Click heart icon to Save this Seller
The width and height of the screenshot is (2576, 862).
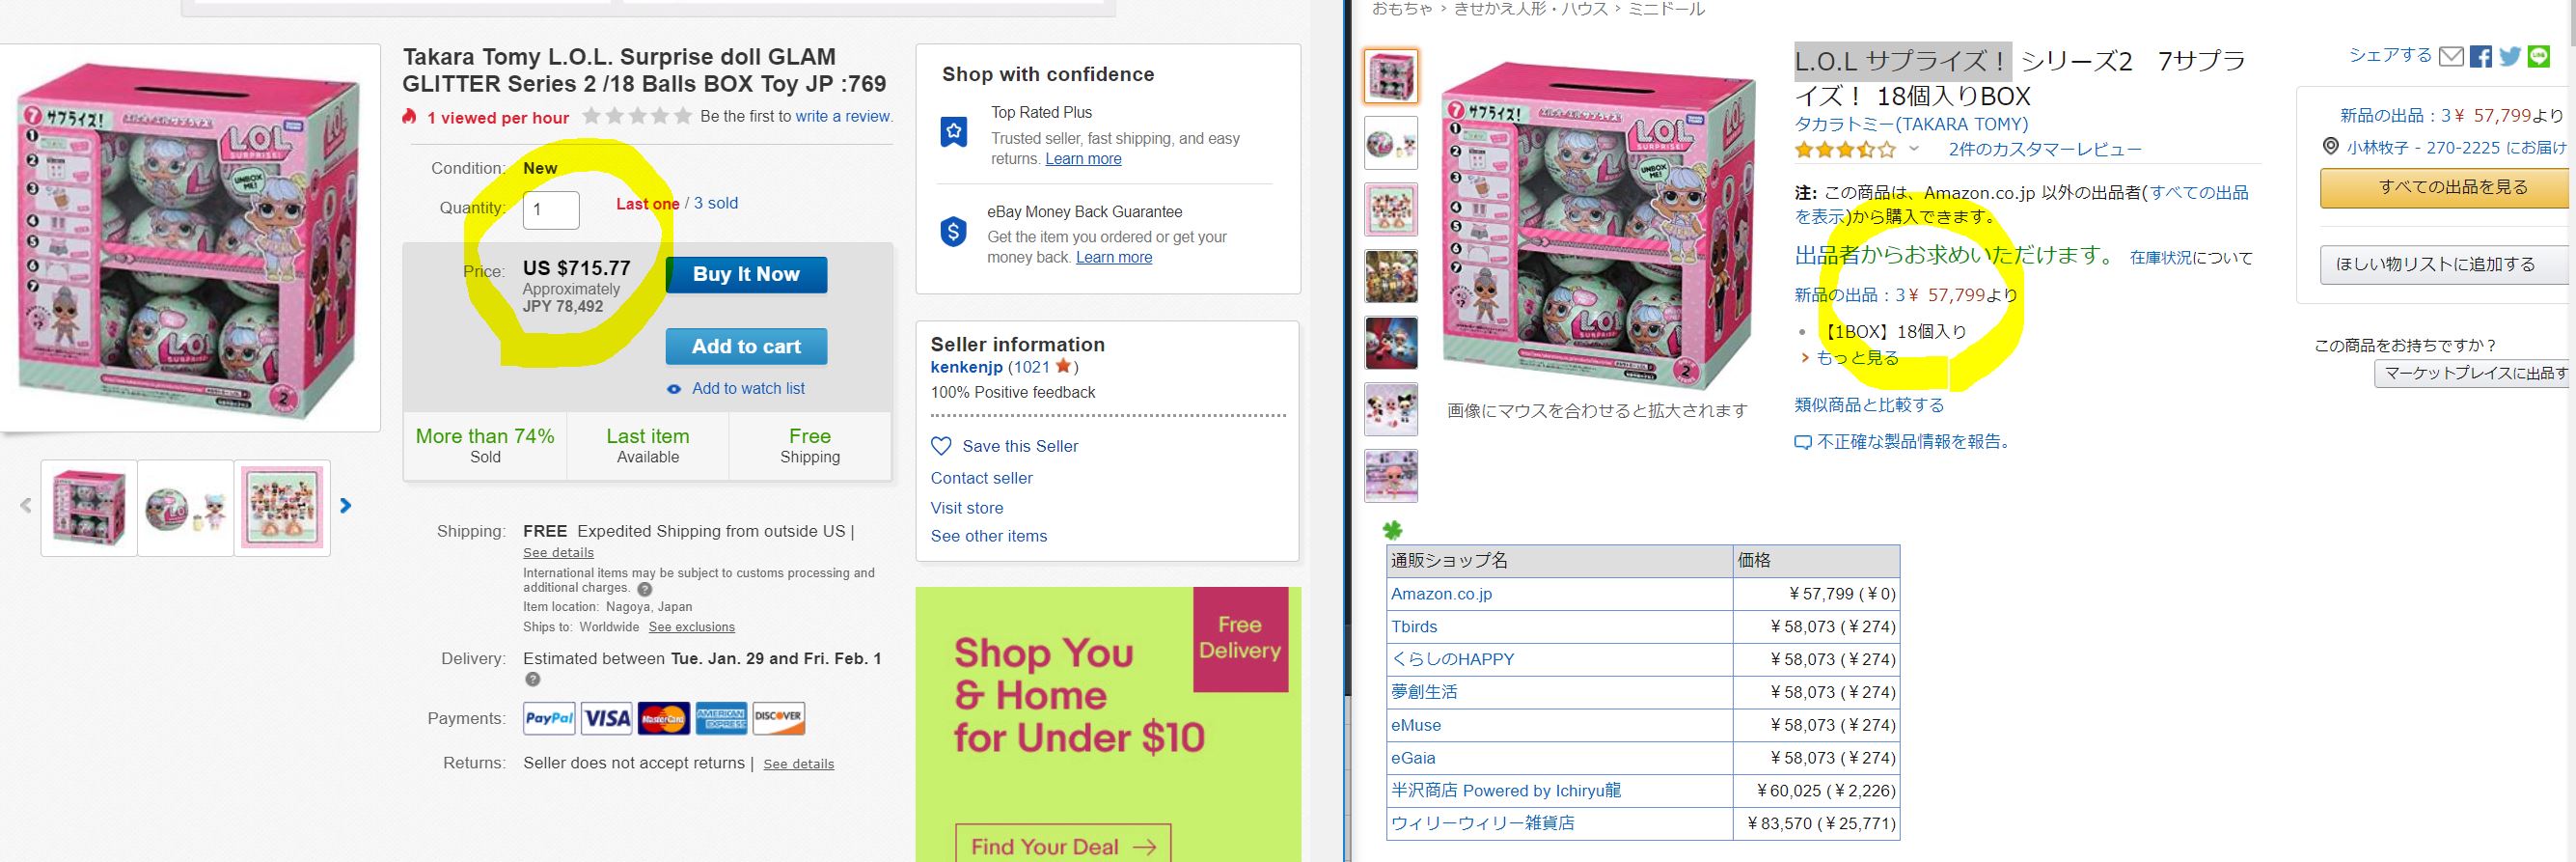tap(941, 446)
